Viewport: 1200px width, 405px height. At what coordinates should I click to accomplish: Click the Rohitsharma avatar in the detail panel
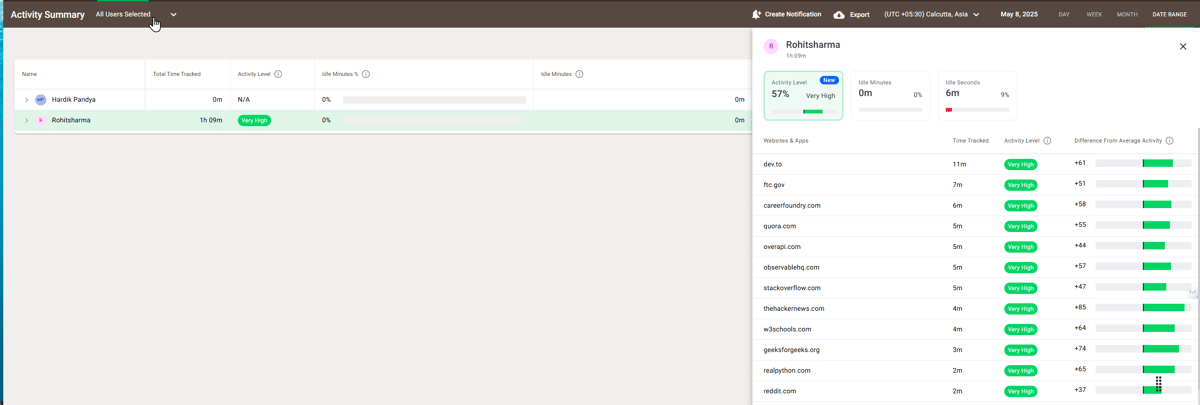point(771,47)
